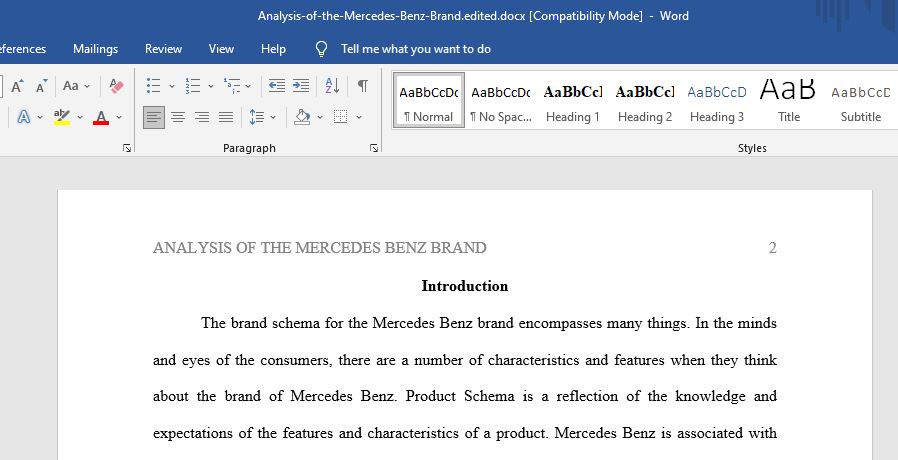Screen dimensions: 898x460
Task: Expand shading color dropdown arrow
Action: point(320,117)
